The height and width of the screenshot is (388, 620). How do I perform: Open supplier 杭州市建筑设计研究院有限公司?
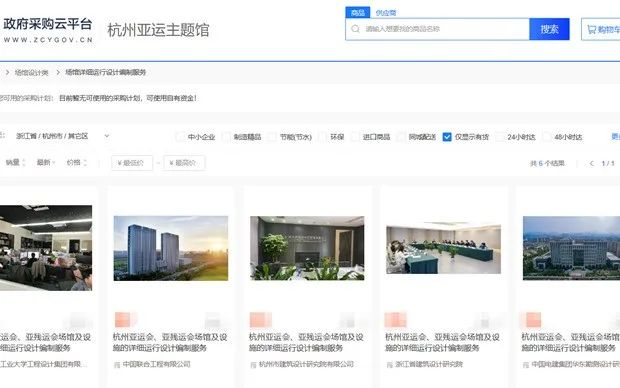click(x=306, y=364)
